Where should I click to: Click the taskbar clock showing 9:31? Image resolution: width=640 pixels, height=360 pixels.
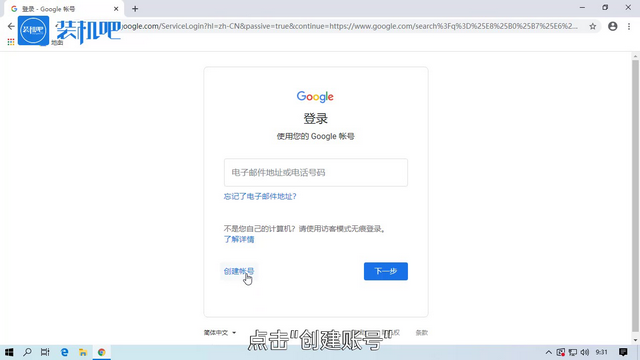point(601,352)
